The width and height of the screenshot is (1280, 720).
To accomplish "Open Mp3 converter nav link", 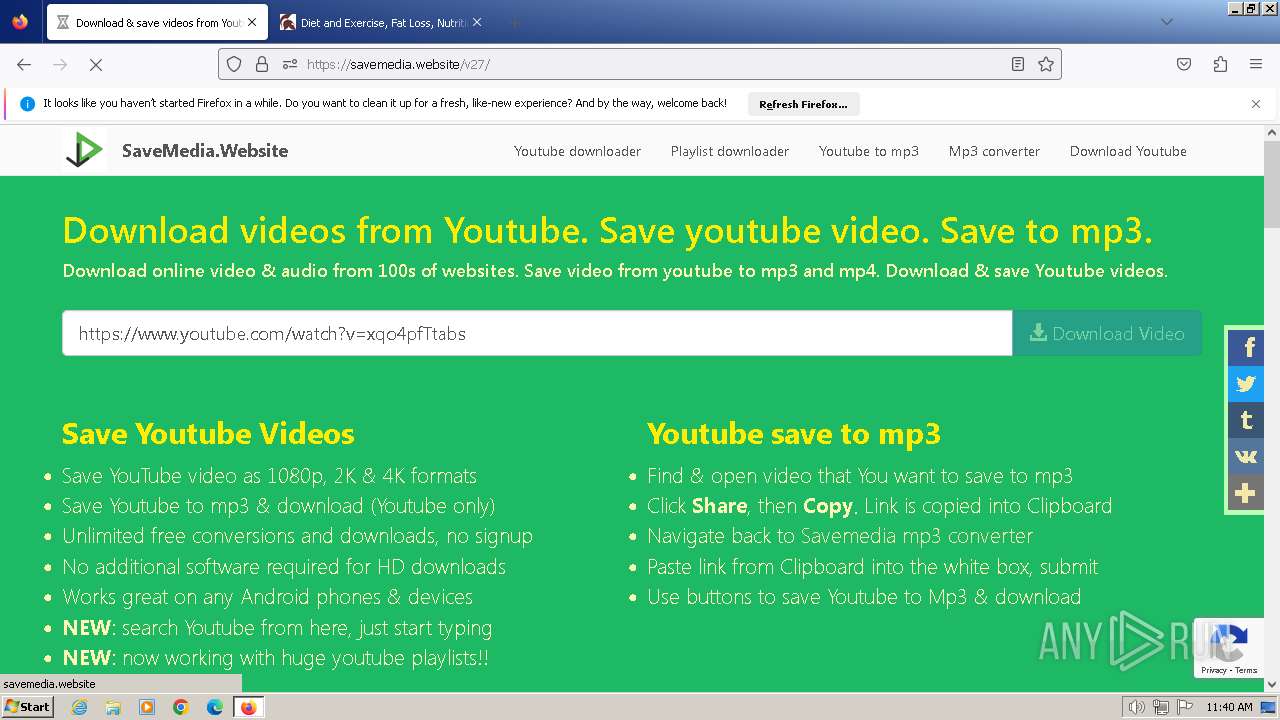I will pyautogui.click(x=994, y=151).
